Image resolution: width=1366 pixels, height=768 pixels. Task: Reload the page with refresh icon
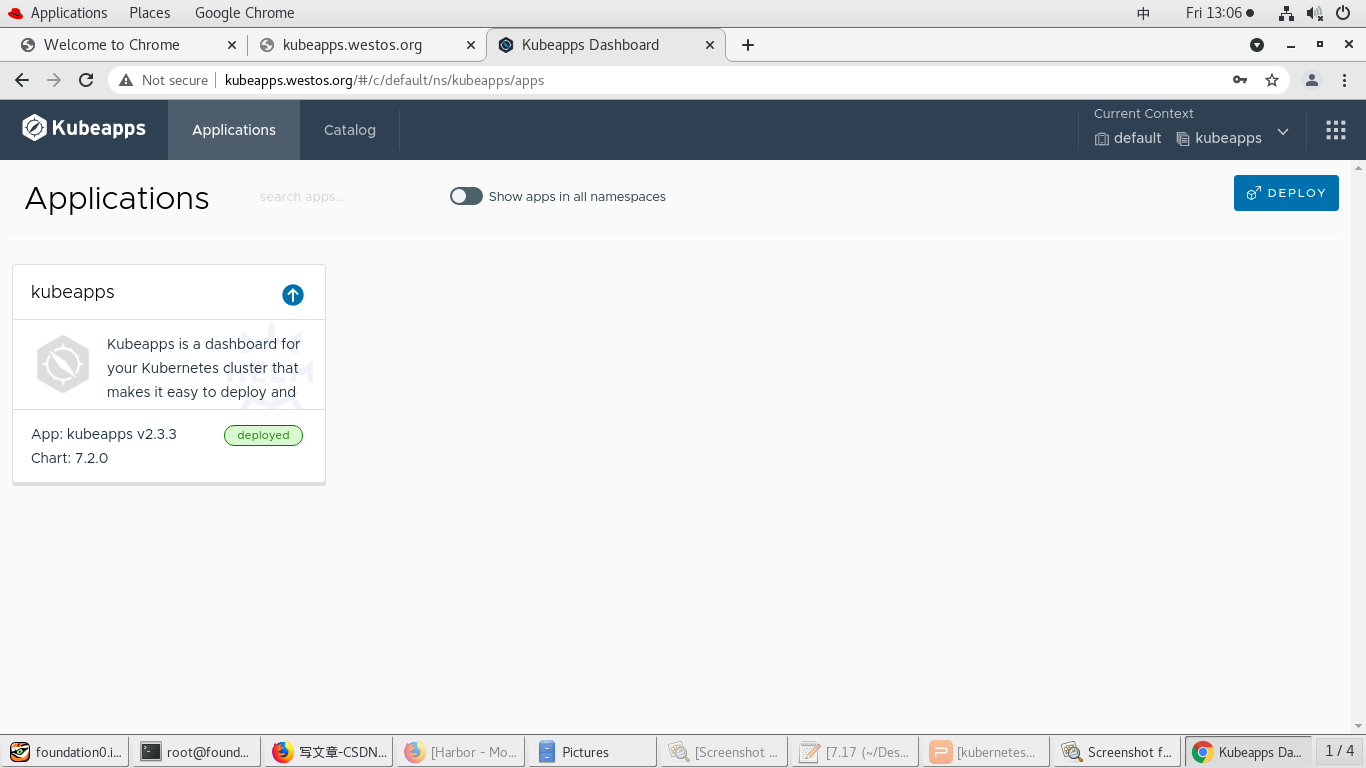[86, 80]
